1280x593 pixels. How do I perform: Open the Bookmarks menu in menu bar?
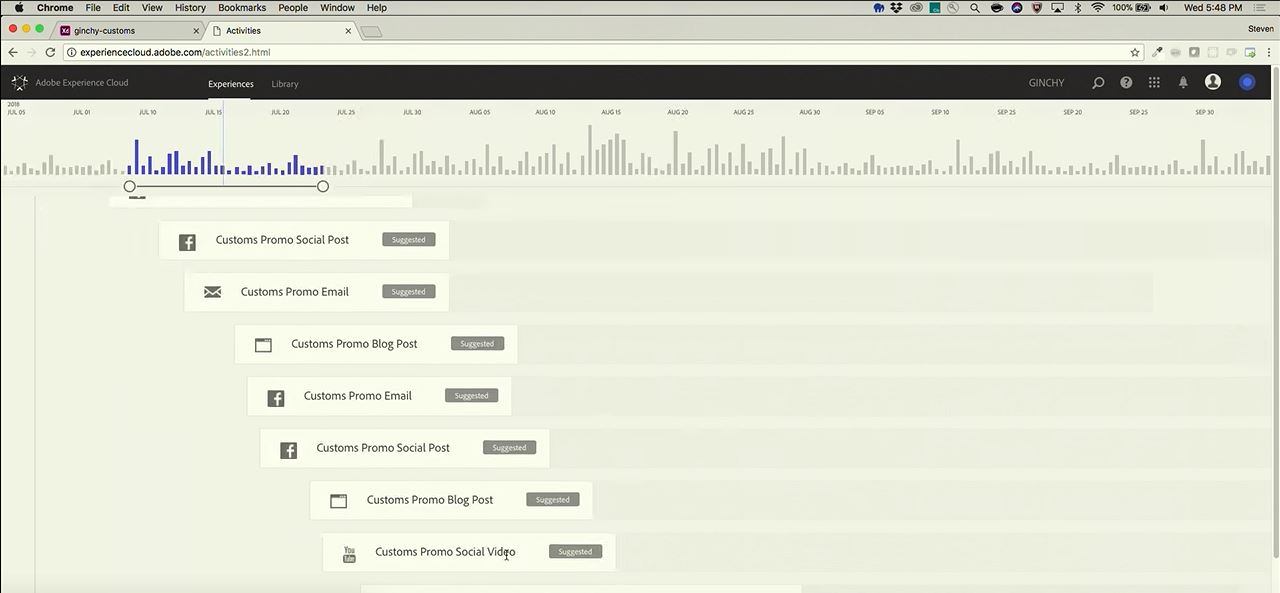(x=242, y=8)
